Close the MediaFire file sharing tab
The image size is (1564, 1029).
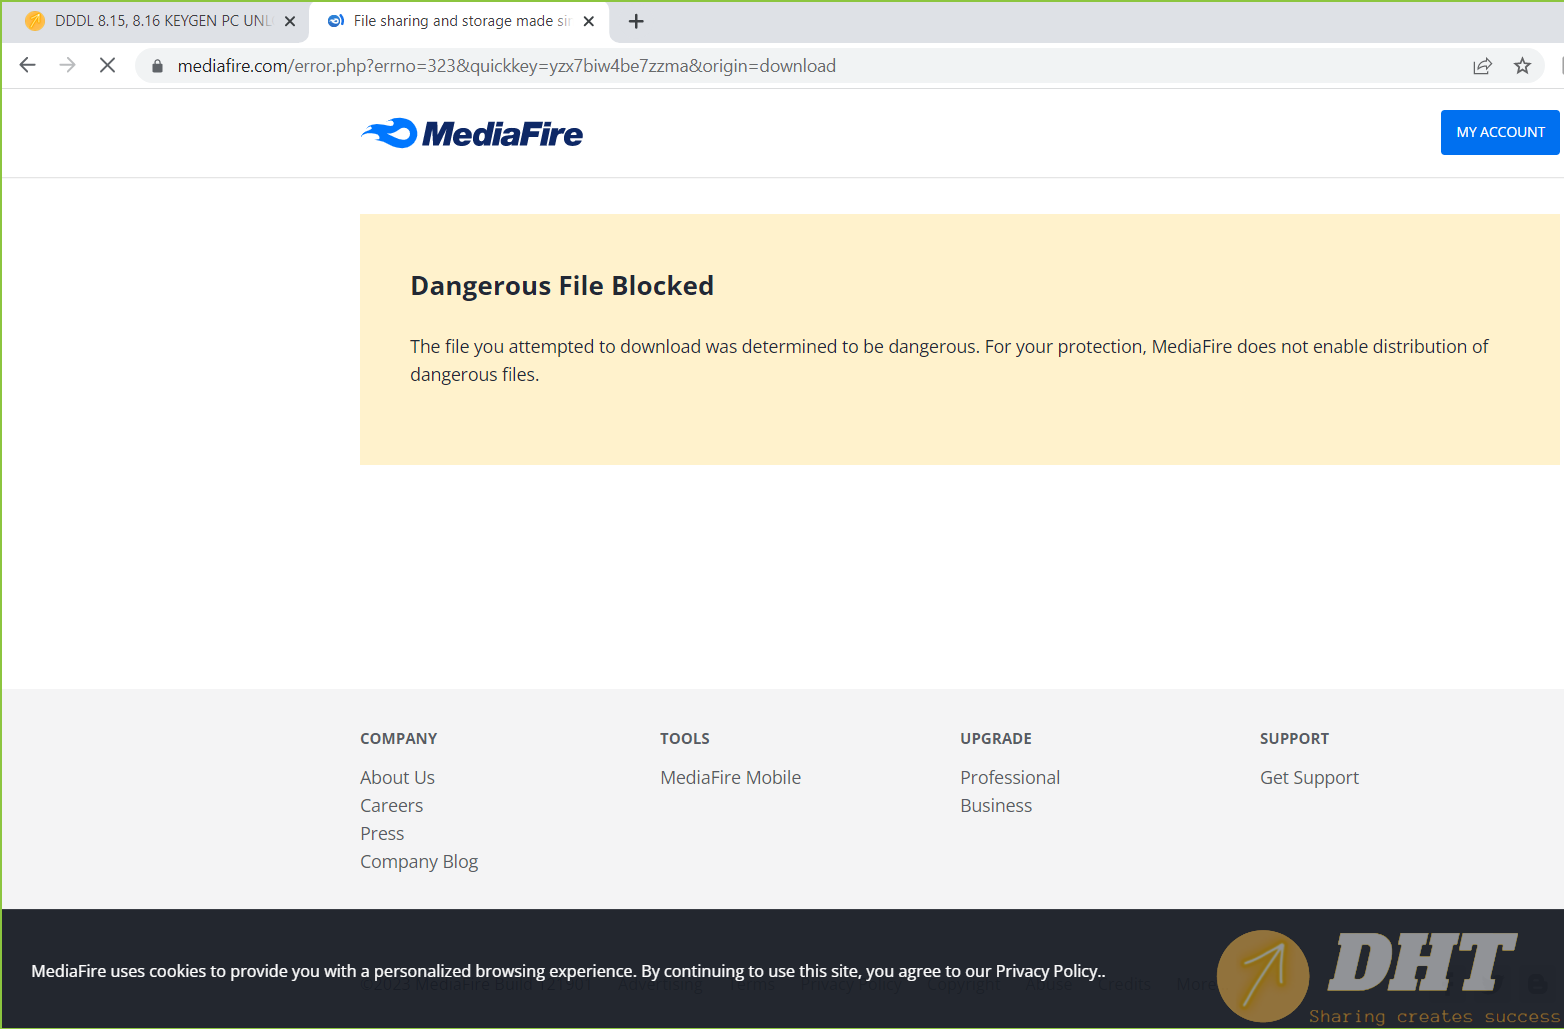pyautogui.click(x=589, y=21)
